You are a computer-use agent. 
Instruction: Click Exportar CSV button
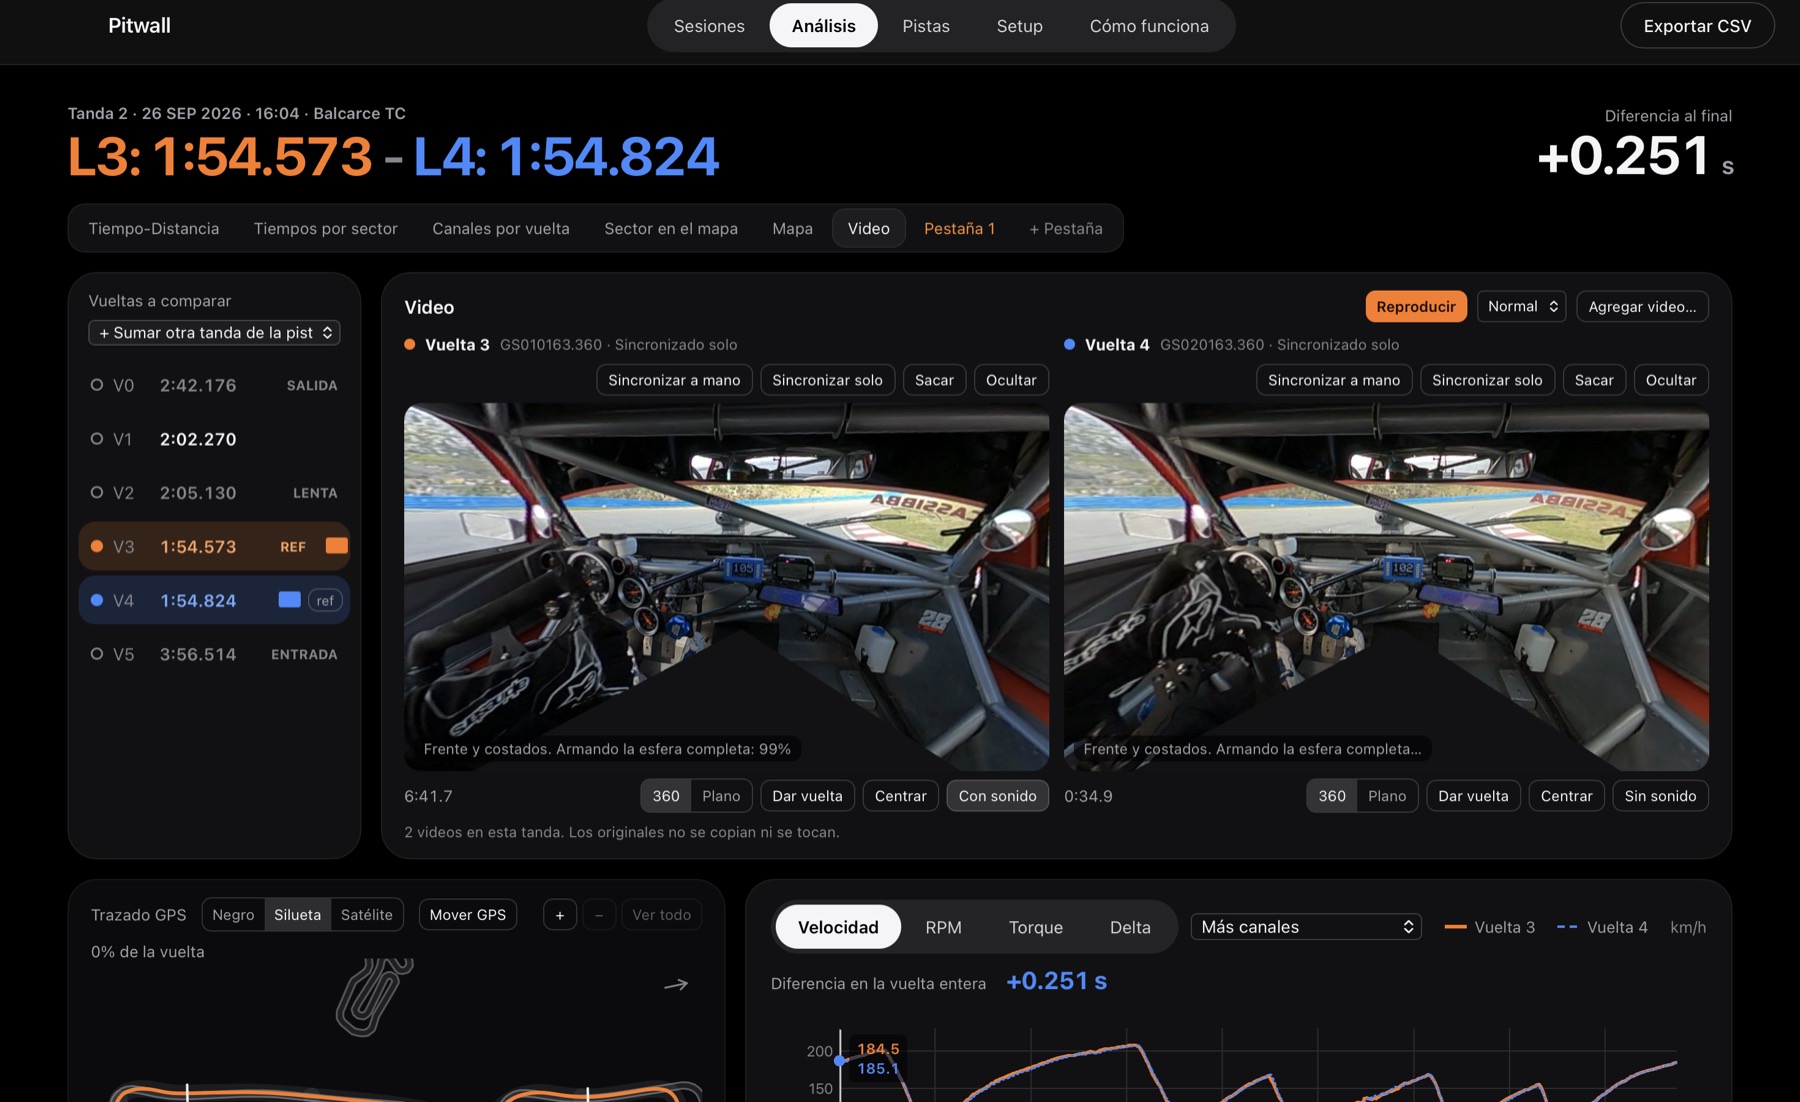(x=1697, y=26)
